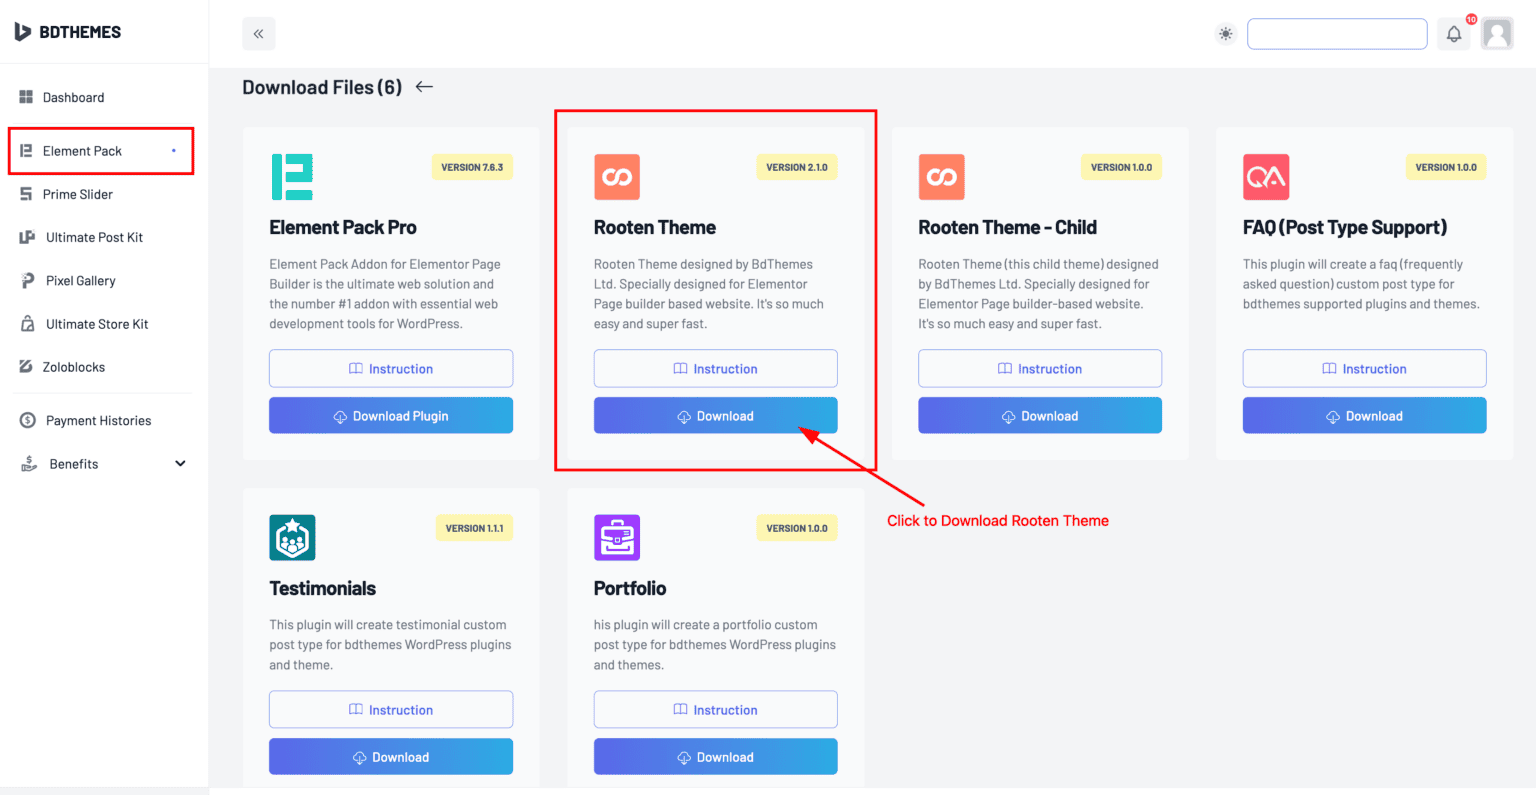Expand the Benefits menu chevron
The width and height of the screenshot is (1536, 795).
(x=180, y=464)
